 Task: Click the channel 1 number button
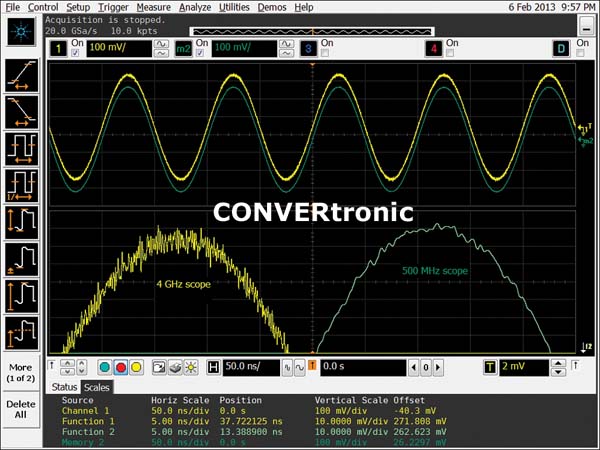(60, 48)
